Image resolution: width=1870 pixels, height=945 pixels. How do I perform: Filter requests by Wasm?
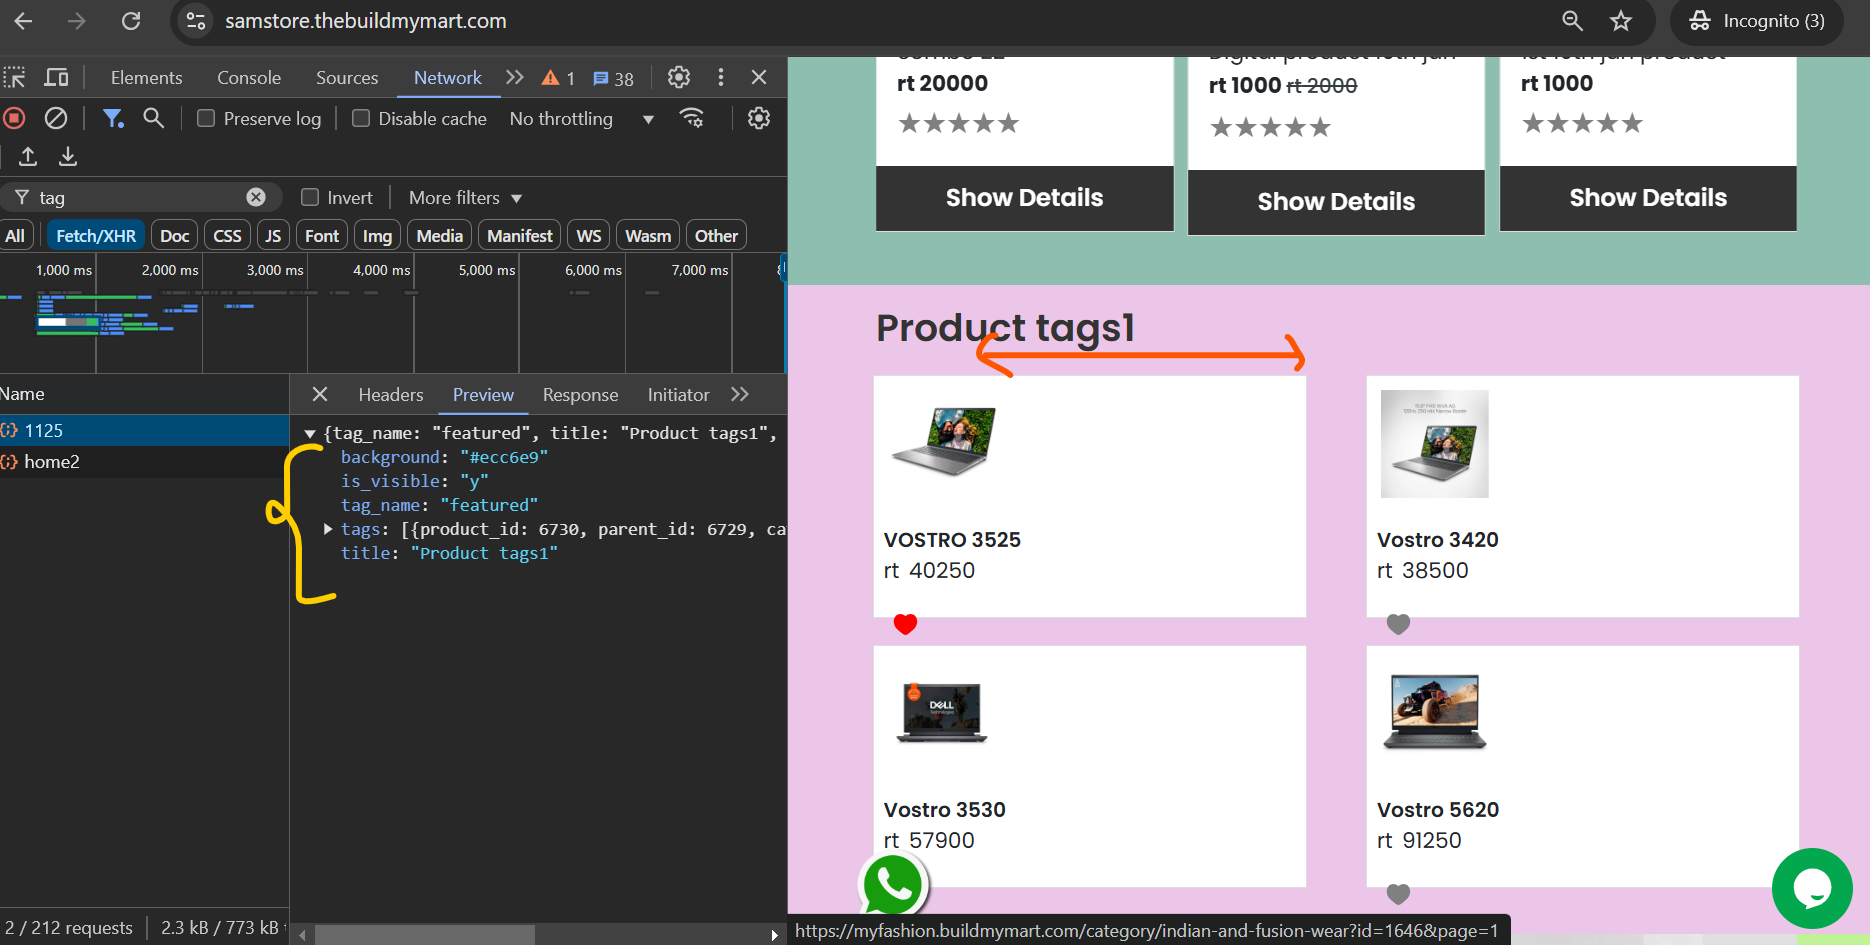pos(648,236)
